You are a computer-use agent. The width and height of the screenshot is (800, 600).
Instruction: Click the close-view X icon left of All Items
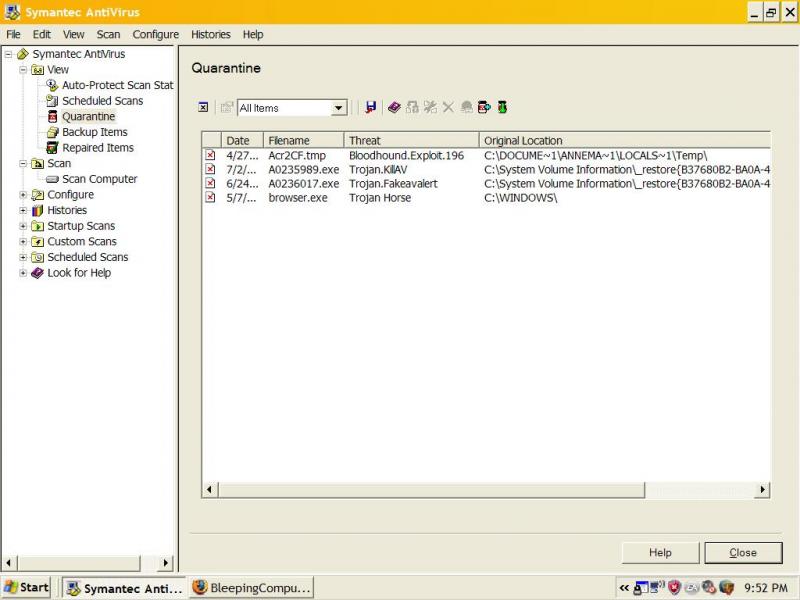pos(203,107)
